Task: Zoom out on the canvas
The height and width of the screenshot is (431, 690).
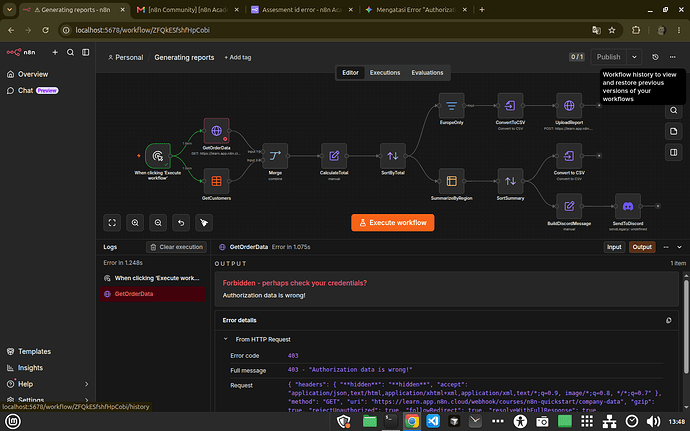Action: pos(158,223)
